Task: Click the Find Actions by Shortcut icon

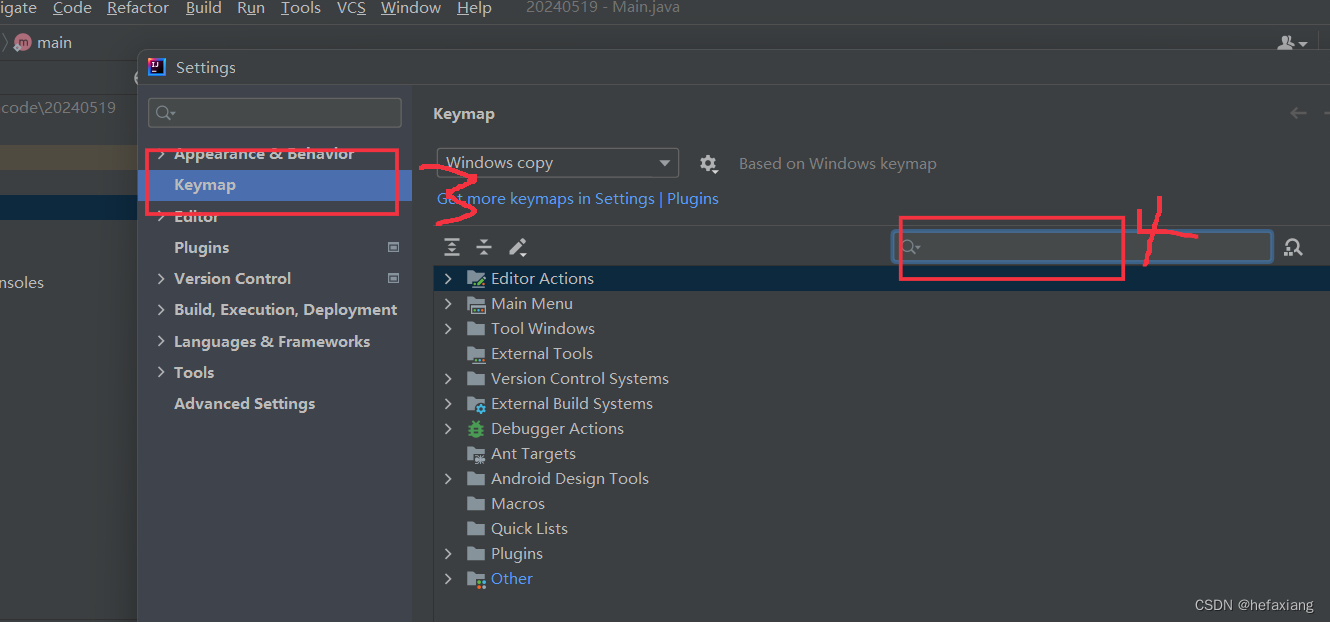Action: click(x=1293, y=247)
